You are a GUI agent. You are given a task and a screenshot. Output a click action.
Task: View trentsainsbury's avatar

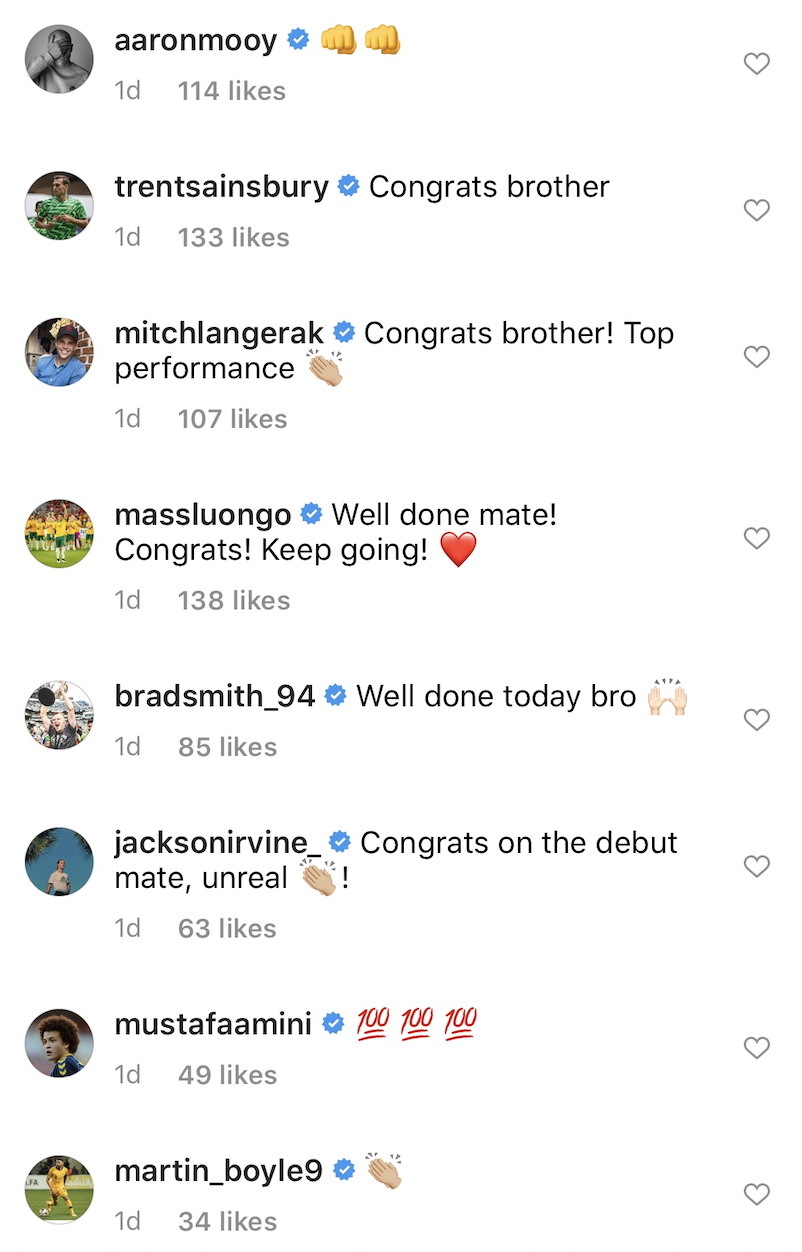click(x=59, y=205)
